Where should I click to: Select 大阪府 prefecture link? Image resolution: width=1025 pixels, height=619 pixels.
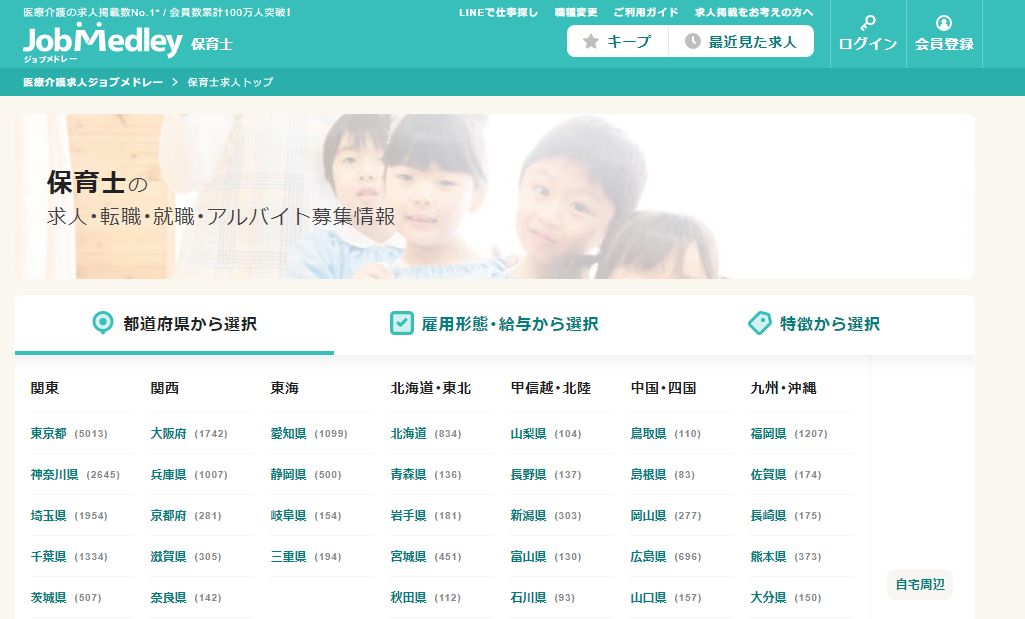pyautogui.click(x=169, y=434)
